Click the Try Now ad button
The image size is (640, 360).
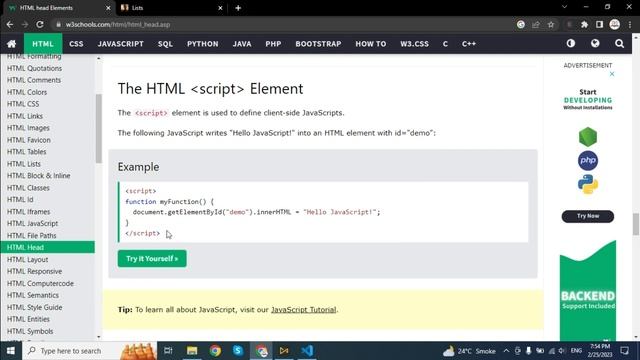[588, 216]
